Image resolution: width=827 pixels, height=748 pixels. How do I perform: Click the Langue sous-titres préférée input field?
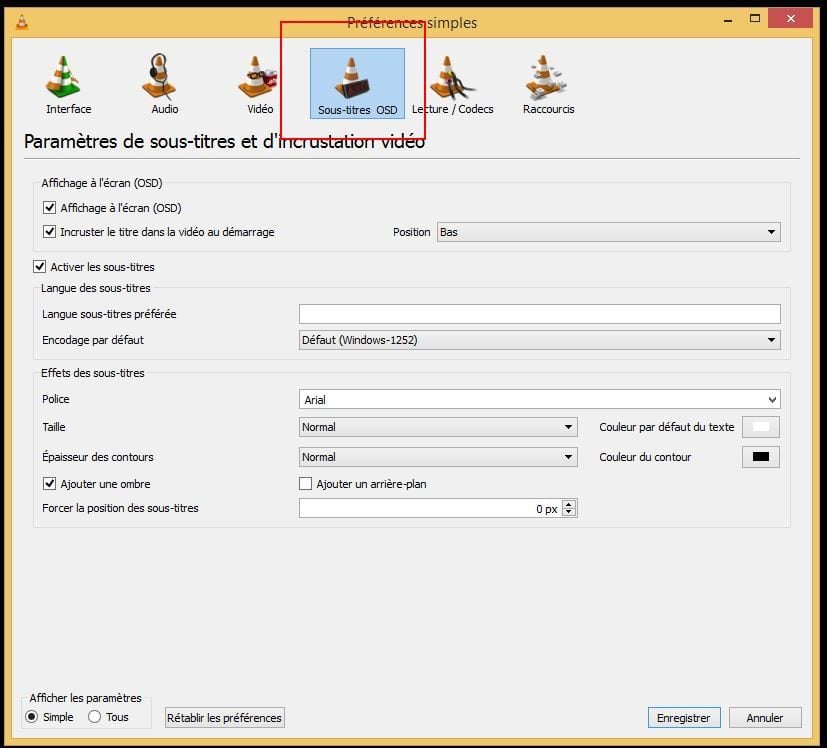(540, 314)
